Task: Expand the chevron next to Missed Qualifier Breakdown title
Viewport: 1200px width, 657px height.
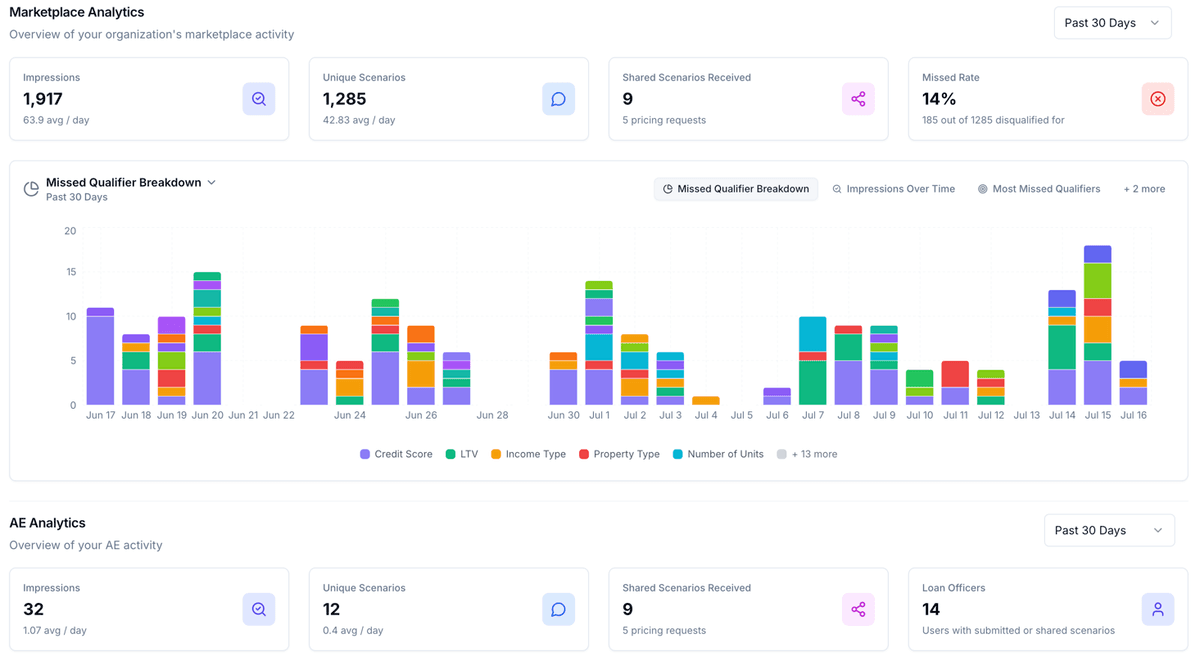Action: click(x=211, y=182)
